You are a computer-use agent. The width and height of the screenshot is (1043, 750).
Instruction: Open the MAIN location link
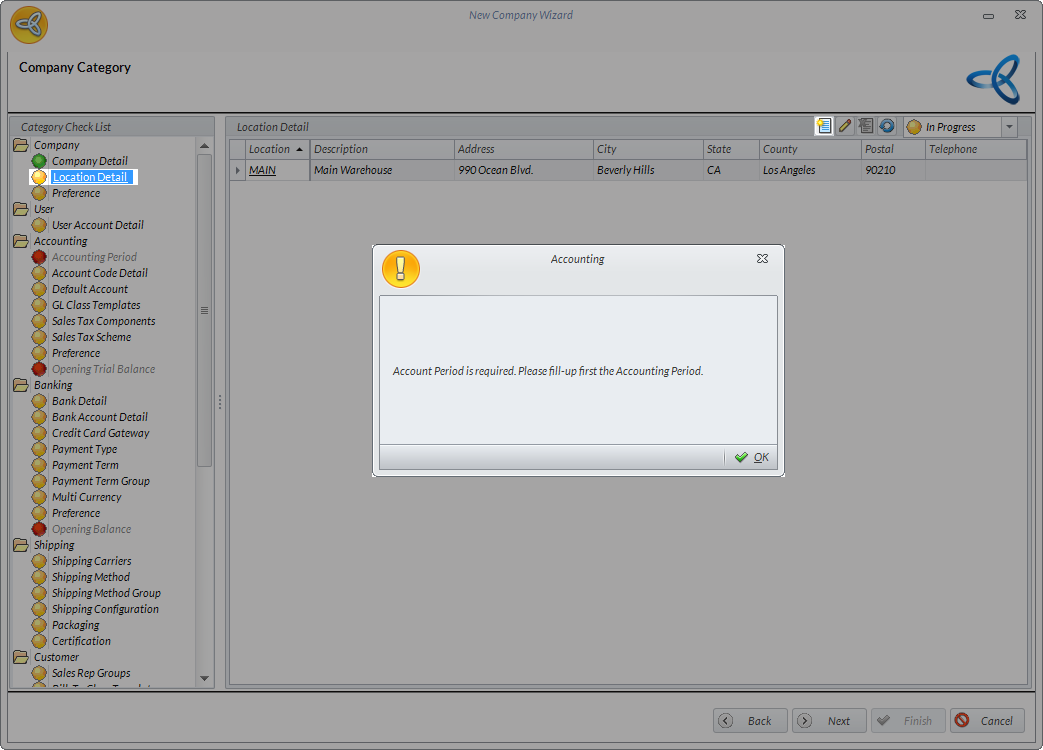262,170
